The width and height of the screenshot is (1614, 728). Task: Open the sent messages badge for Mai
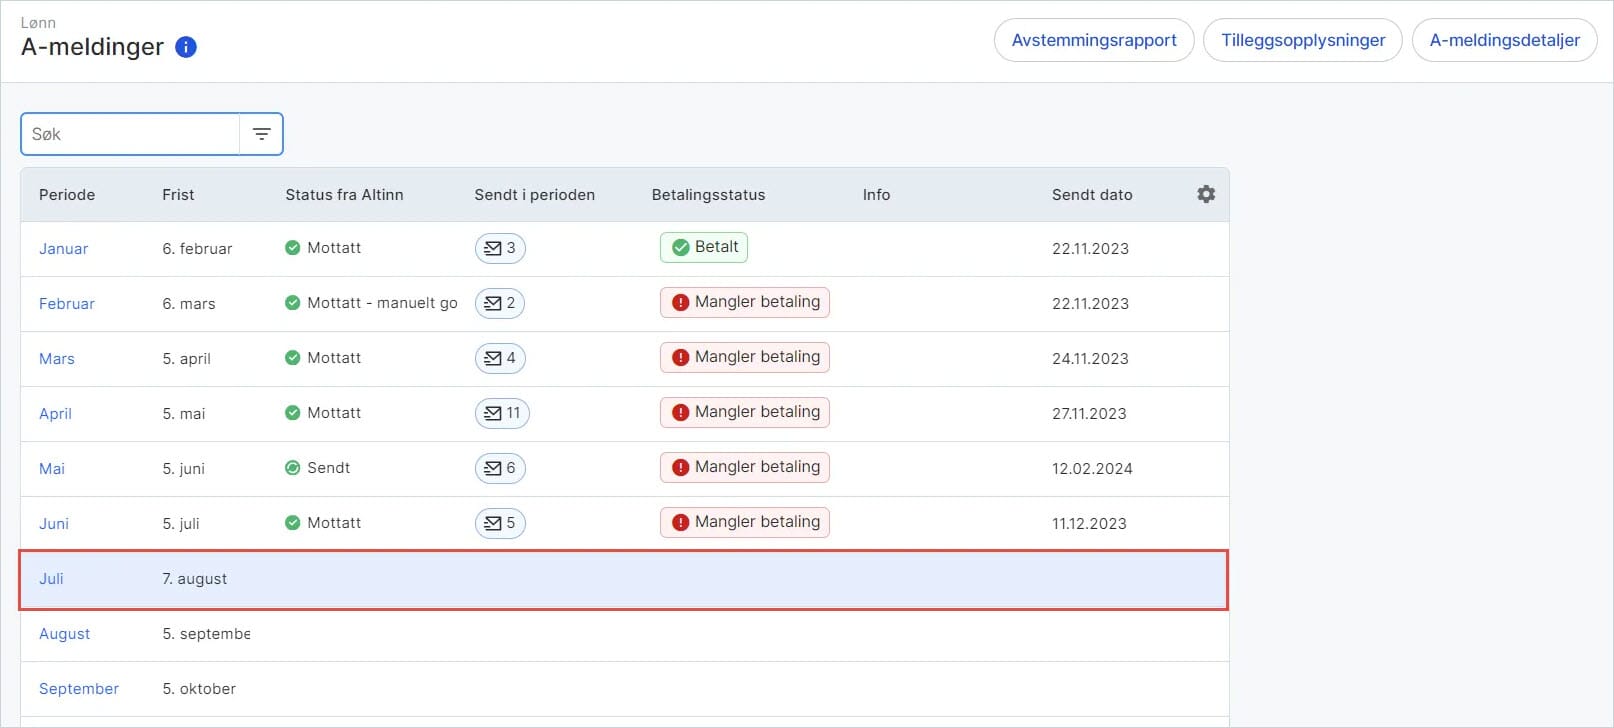pyautogui.click(x=500, y=468)
